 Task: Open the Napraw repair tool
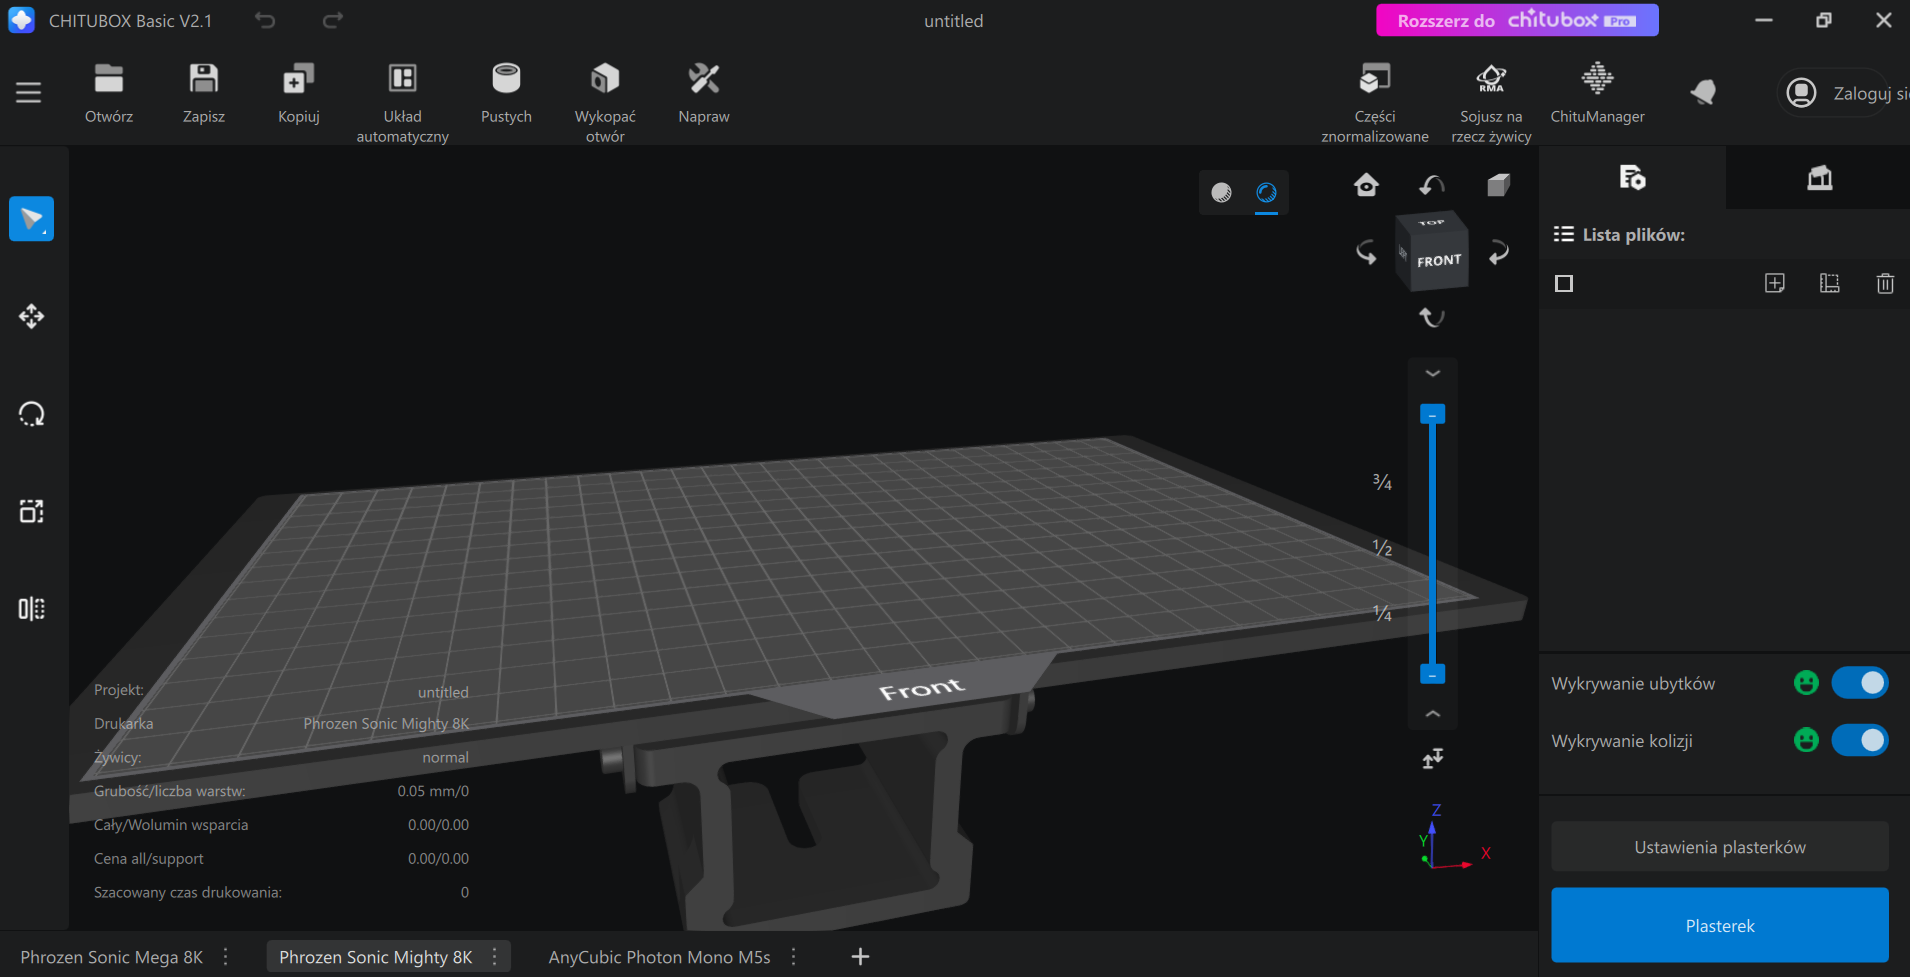[x=704, y=93]
